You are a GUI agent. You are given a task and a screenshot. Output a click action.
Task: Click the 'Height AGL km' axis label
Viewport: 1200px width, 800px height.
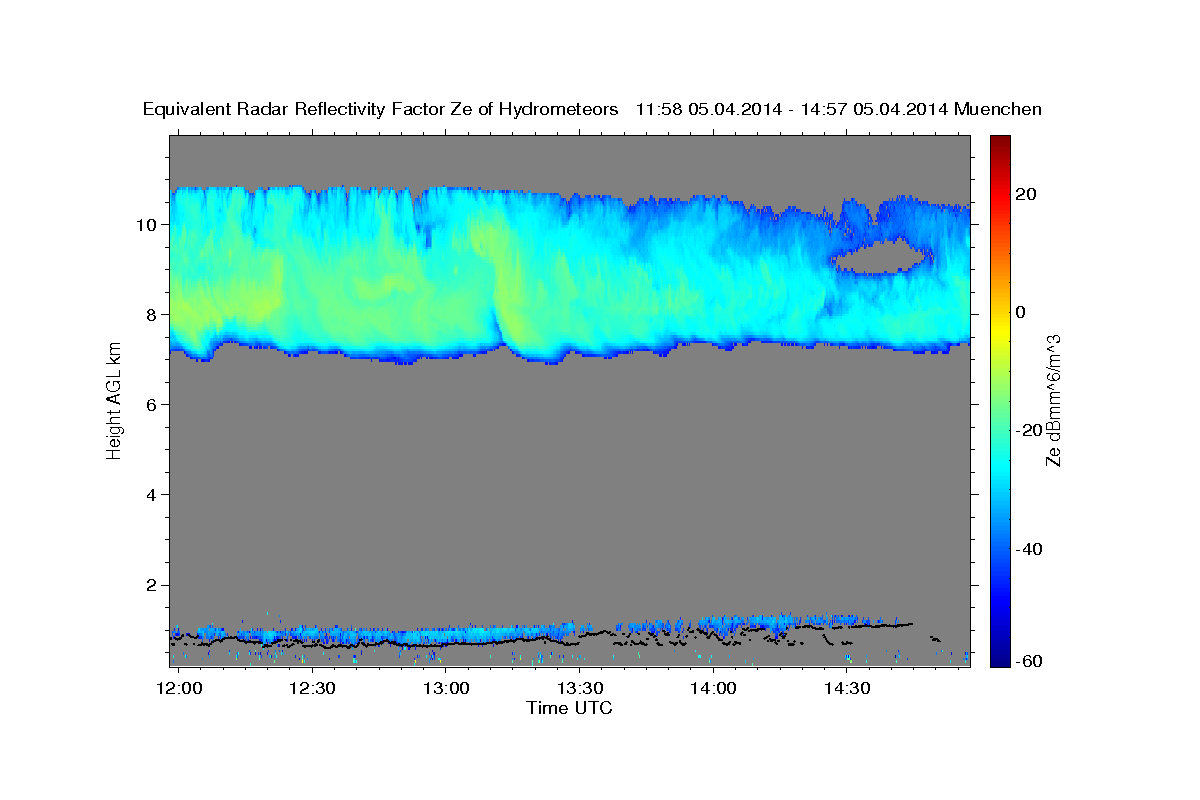click(x=114, y=400)
